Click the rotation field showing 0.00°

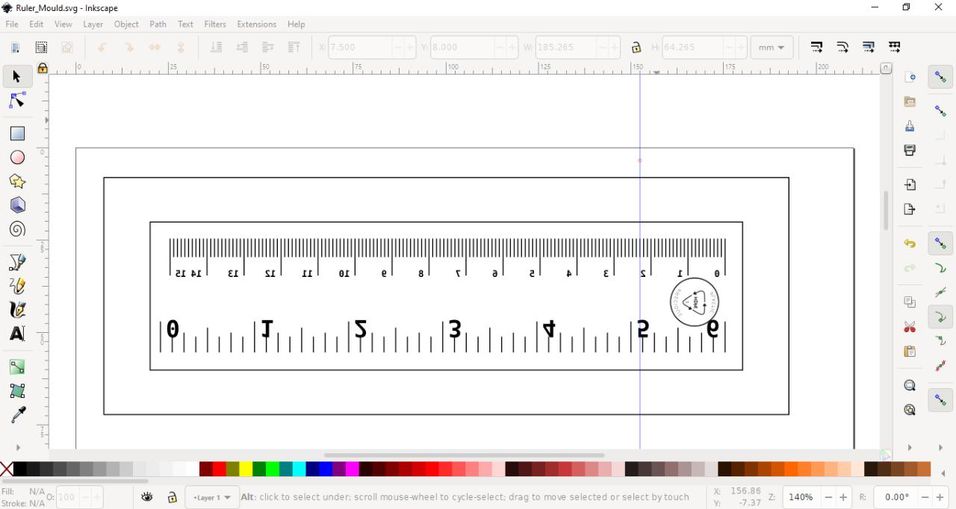(x=896, y=497)
